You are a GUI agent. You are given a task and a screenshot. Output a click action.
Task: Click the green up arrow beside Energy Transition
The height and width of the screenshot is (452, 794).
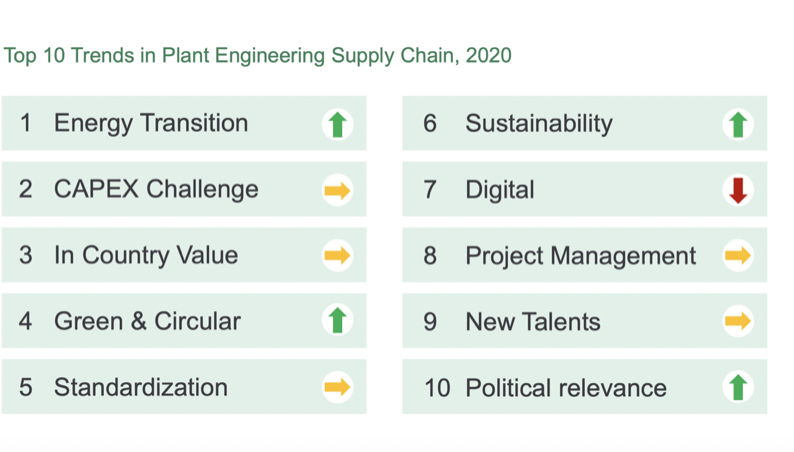coord(338,124)
